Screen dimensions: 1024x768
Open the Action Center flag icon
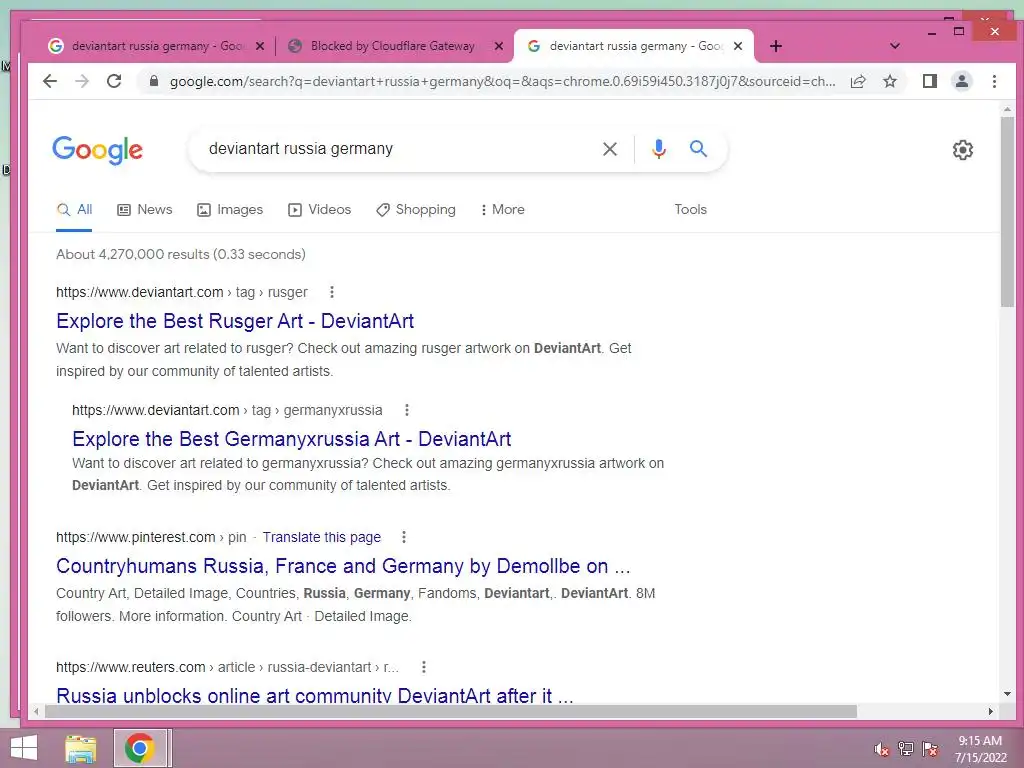pos(930,748)
